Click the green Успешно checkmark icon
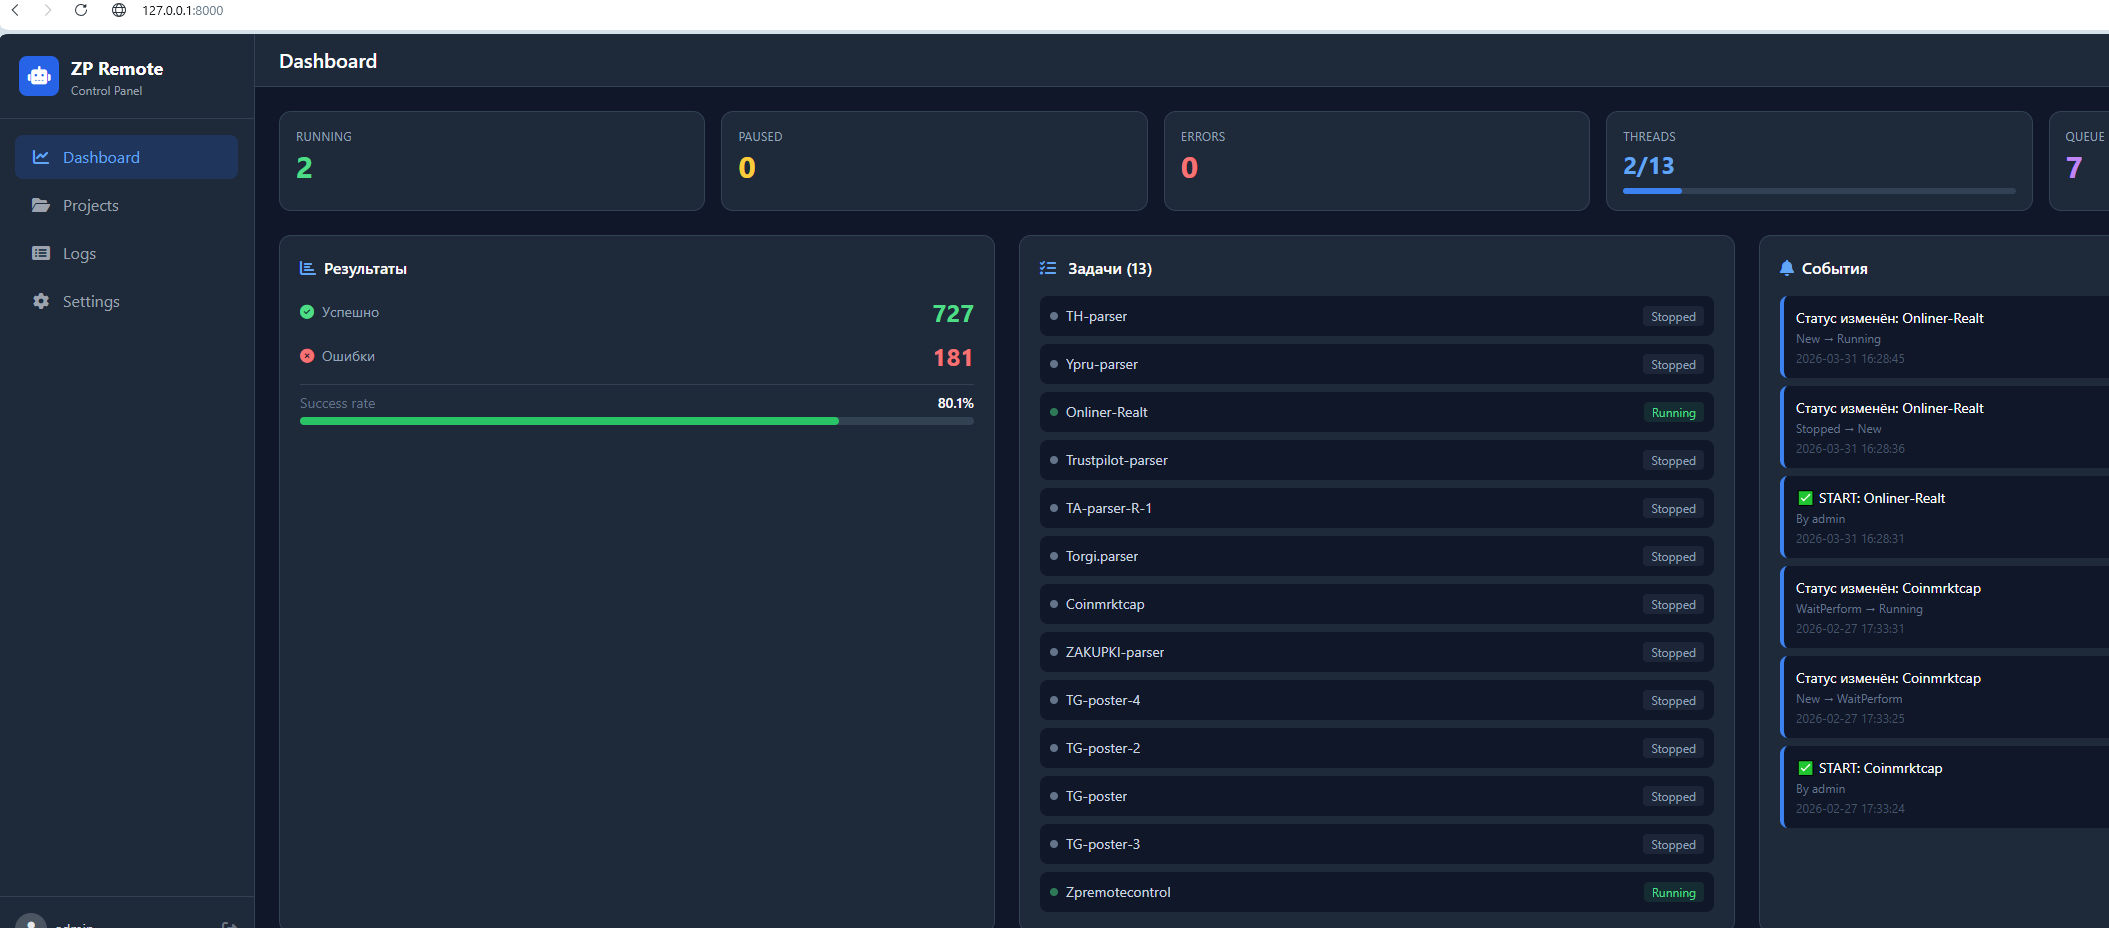 click(307, 312)
